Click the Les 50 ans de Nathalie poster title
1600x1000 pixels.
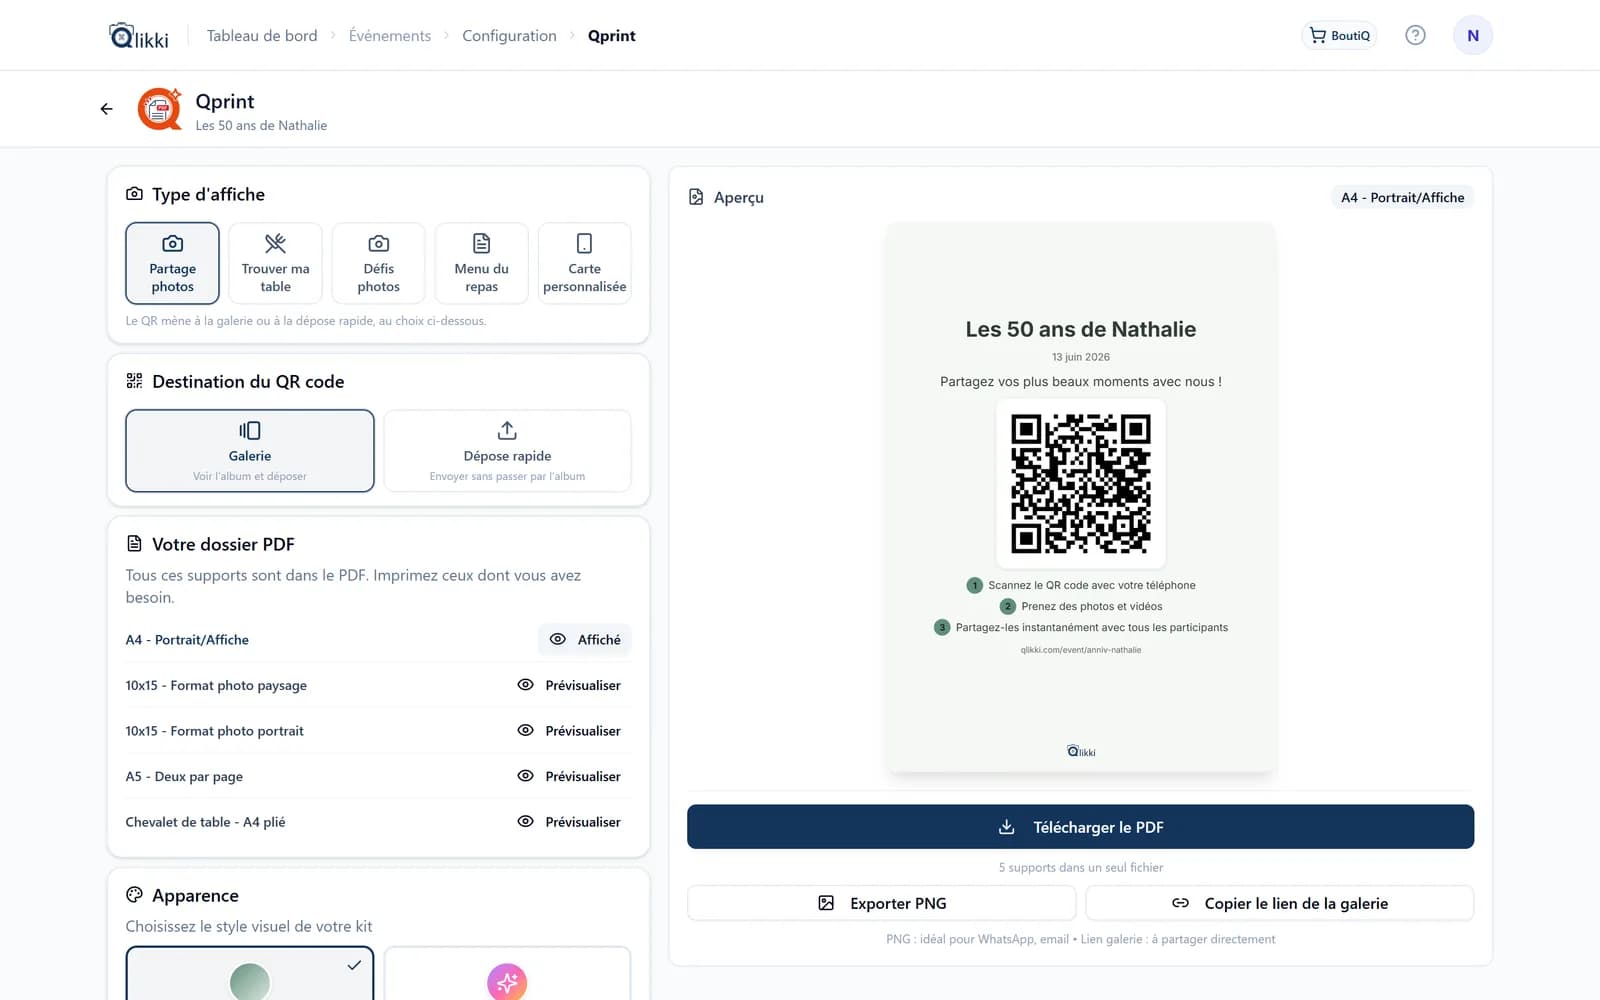pyautogui.click(x=1081, y=329)
